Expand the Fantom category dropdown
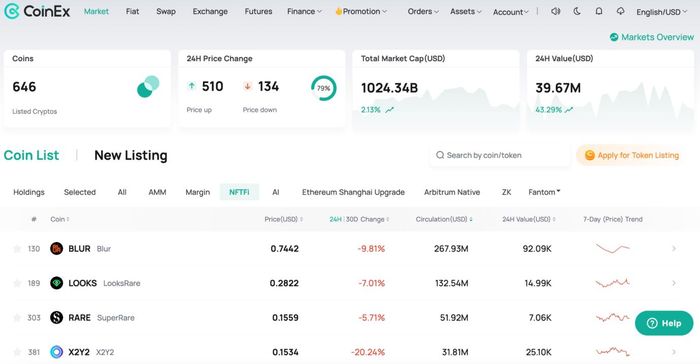 [x=544, y=192]
